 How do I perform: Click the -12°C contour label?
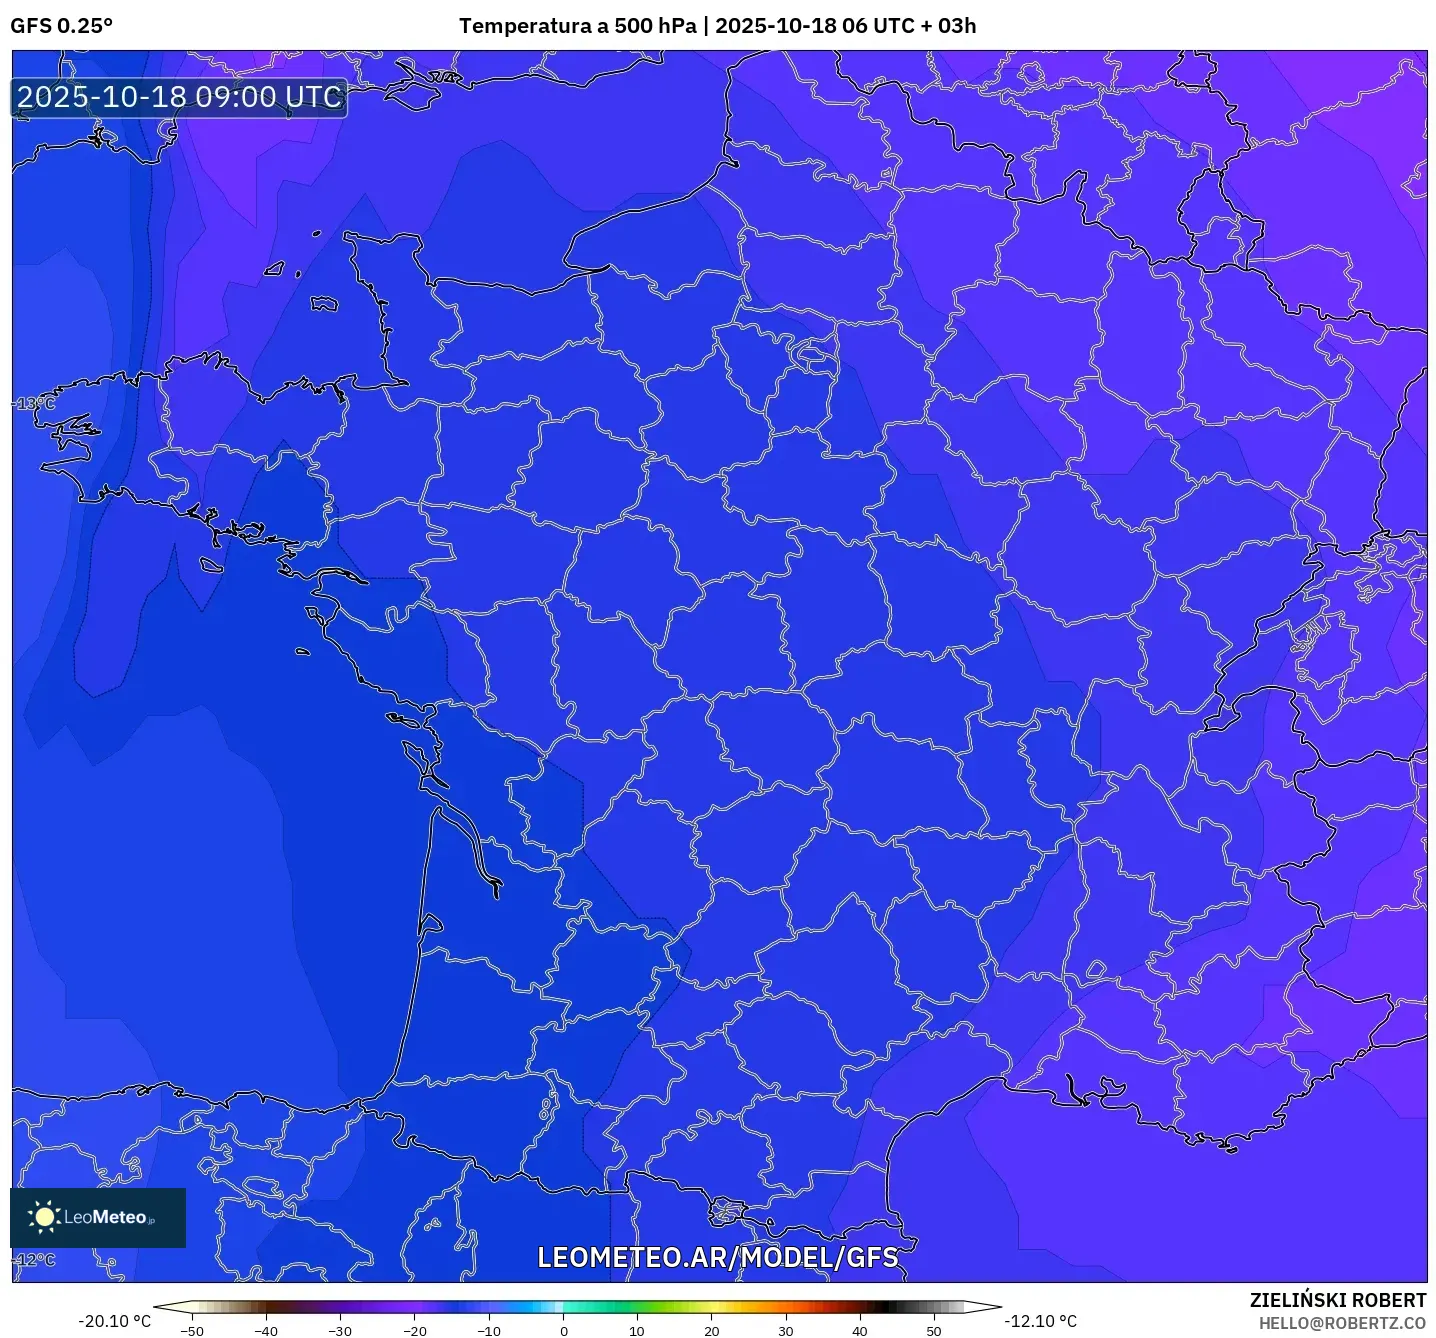(x=36, y=1259)
